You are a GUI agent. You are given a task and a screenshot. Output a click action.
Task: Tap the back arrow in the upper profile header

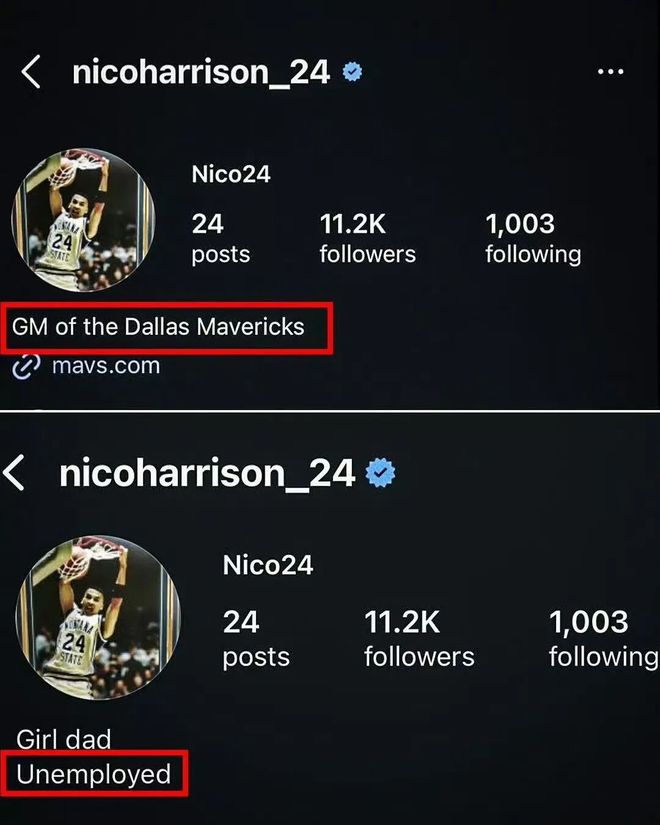click(32, 72)
